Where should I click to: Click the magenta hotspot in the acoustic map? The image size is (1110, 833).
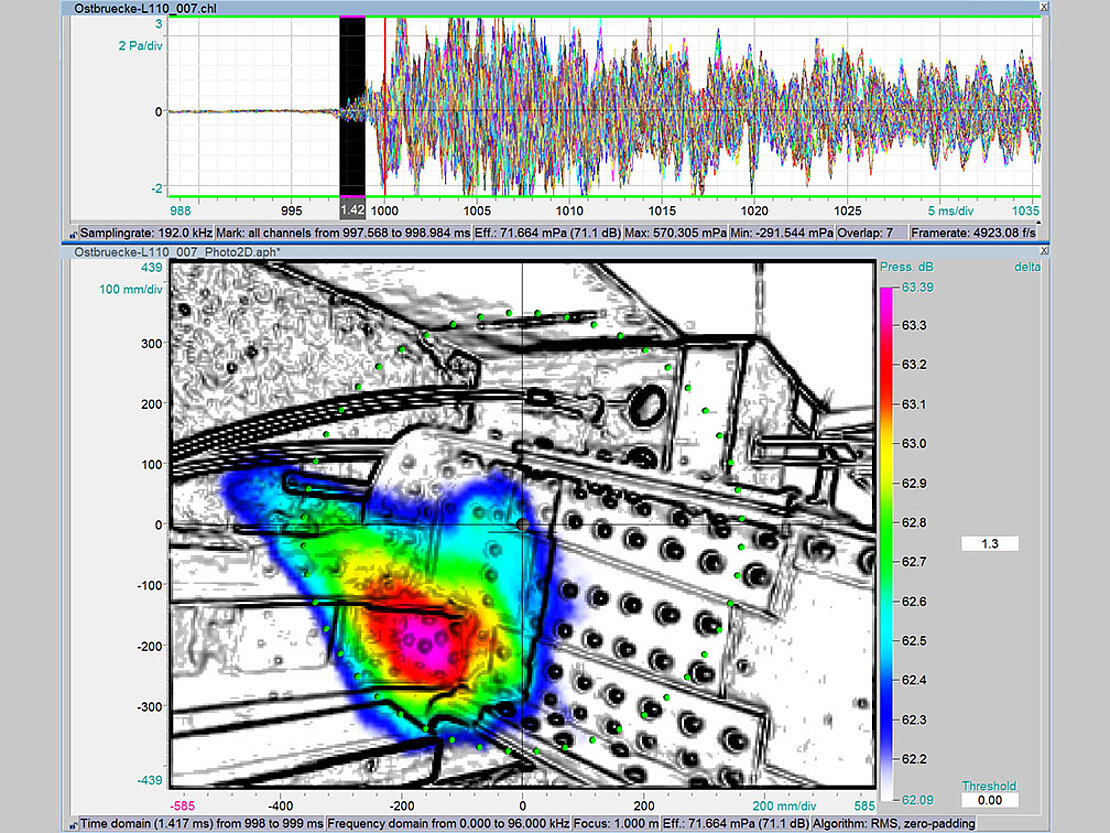click(428, 643)
